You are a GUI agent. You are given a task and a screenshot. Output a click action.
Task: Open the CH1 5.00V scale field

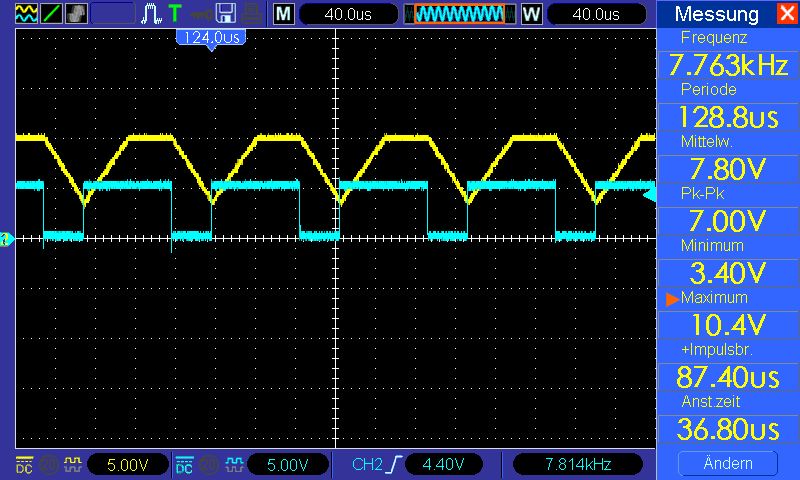(128, 464)
